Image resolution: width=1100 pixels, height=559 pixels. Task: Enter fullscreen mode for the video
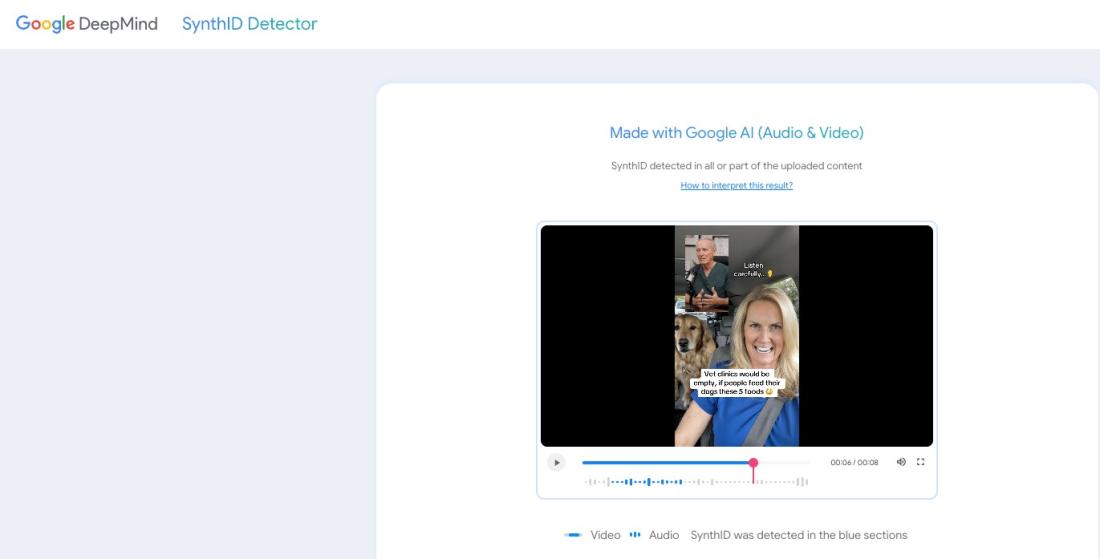pos(921,462)
